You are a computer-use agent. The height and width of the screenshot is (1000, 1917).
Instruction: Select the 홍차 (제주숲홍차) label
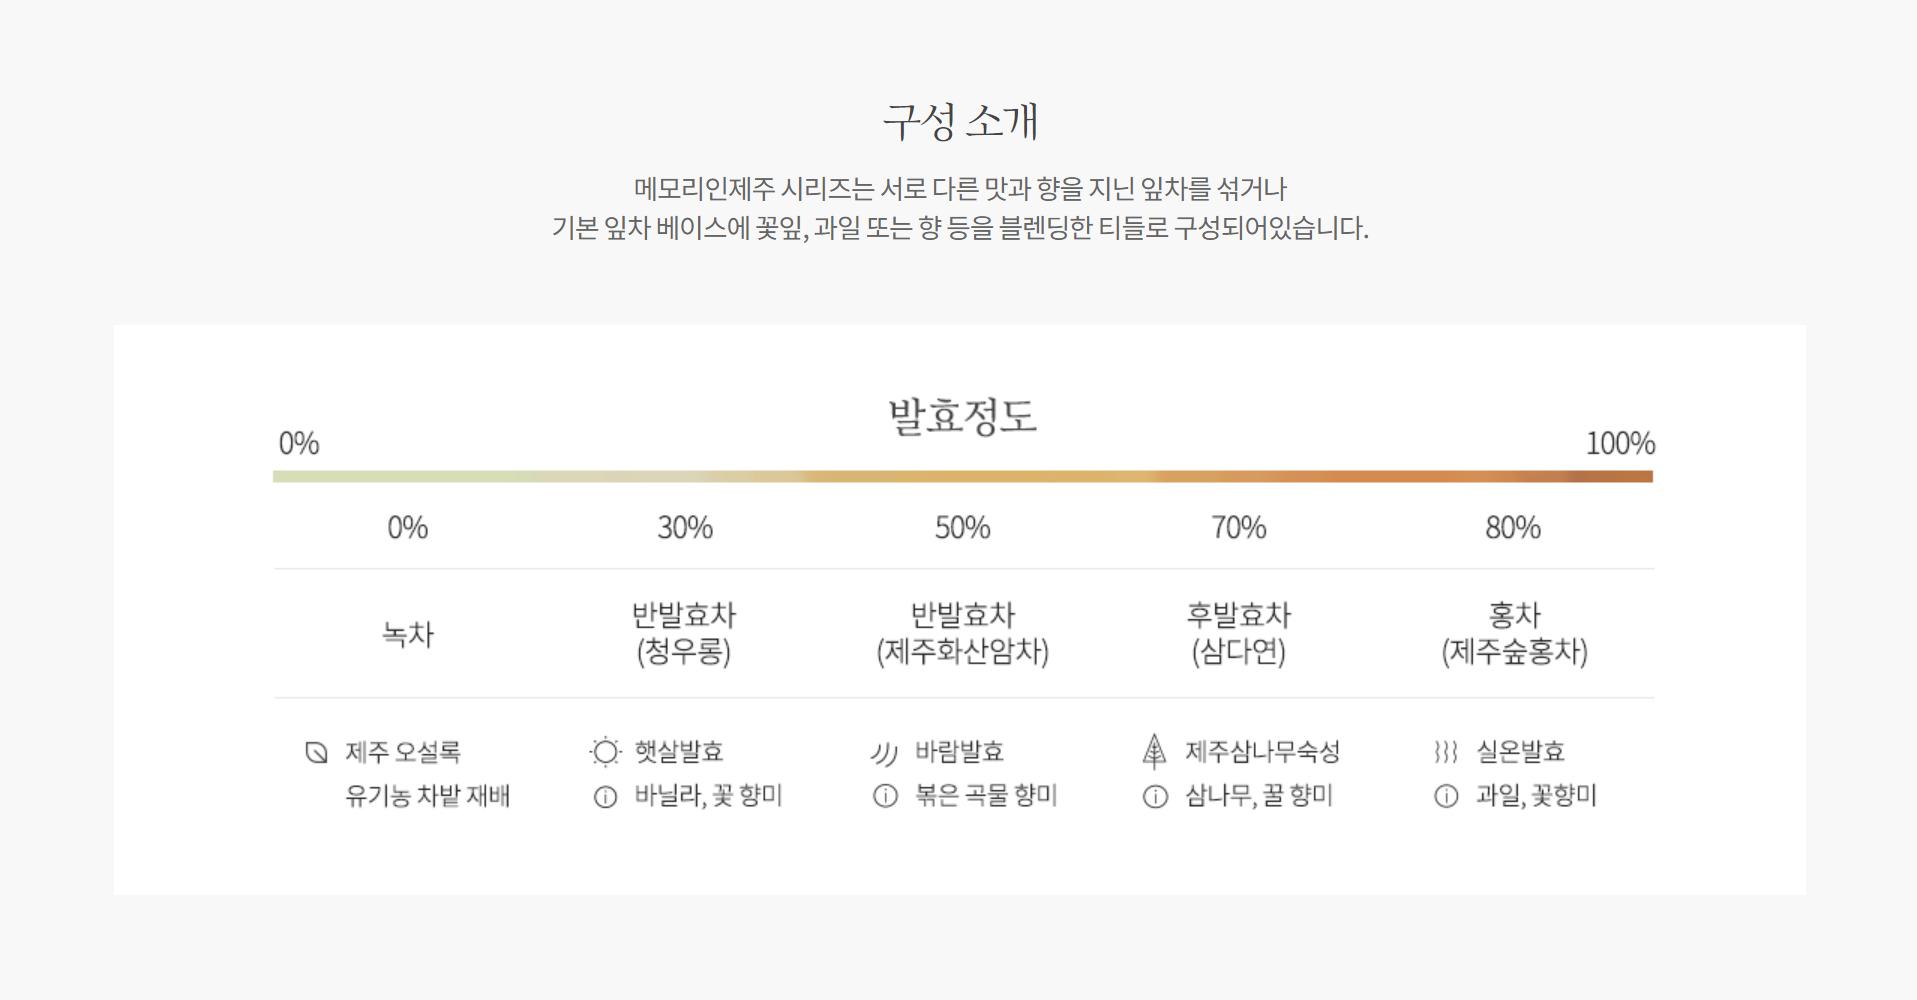(1514, 633)
